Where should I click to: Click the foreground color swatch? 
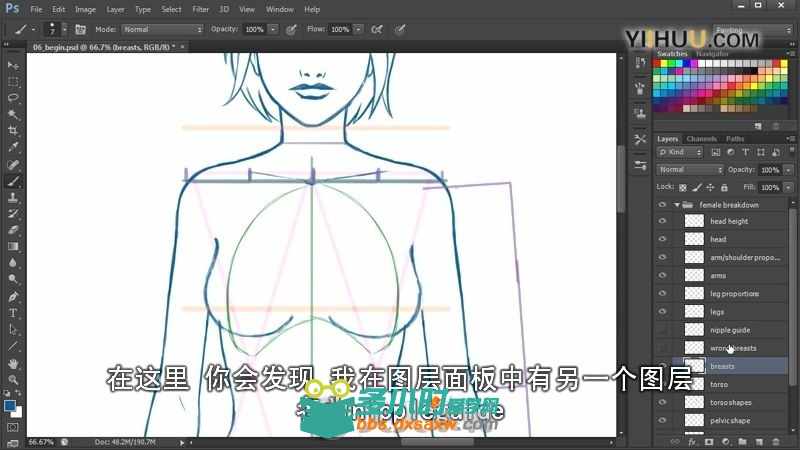click(x=9, y=406)
